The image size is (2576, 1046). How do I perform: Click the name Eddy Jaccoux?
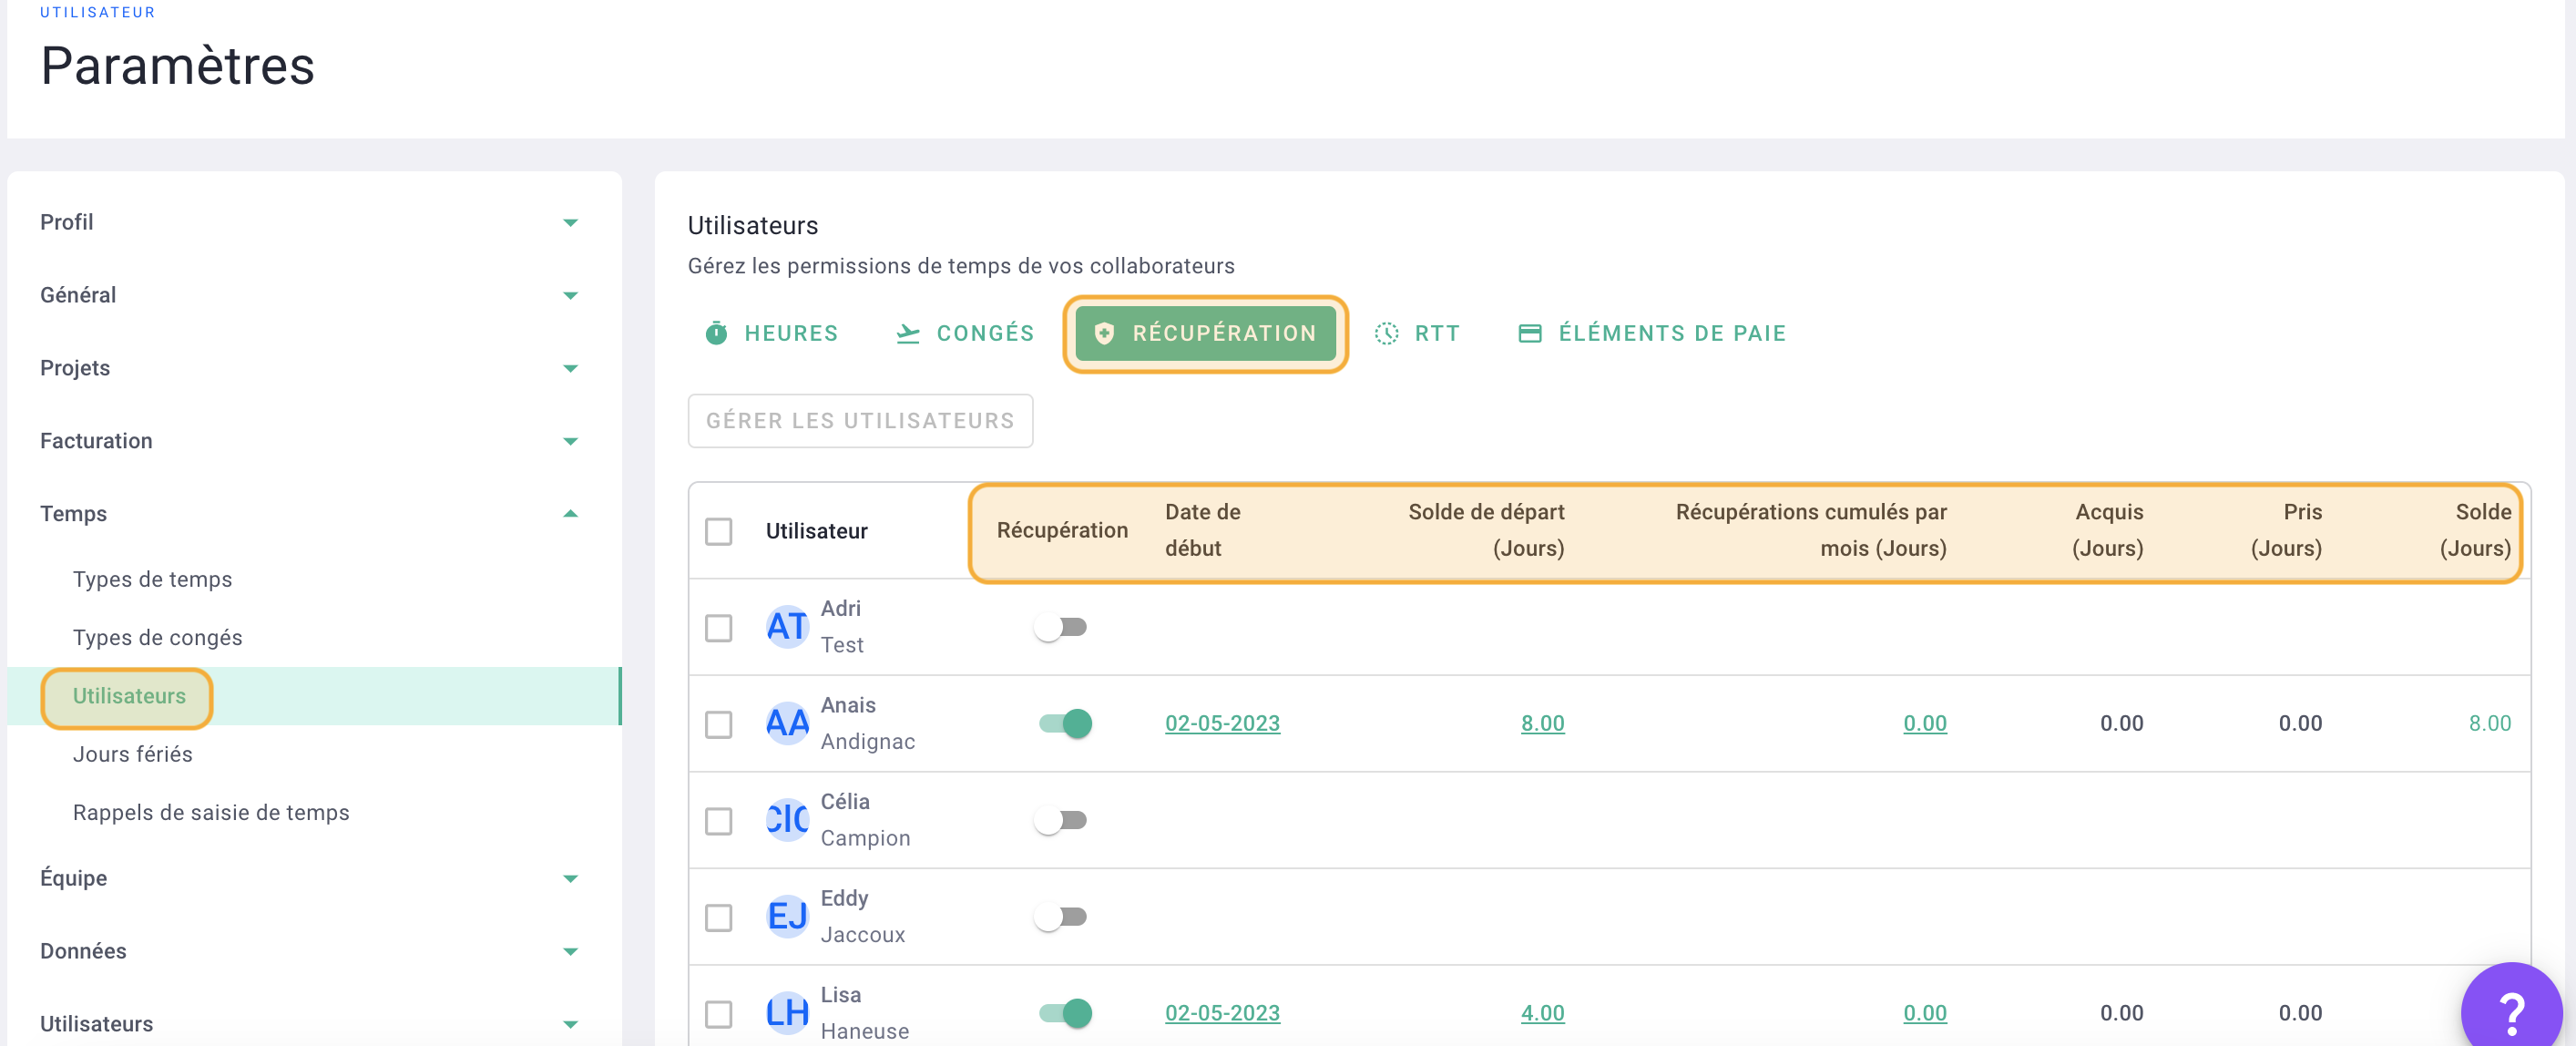[x=862, y=916]
